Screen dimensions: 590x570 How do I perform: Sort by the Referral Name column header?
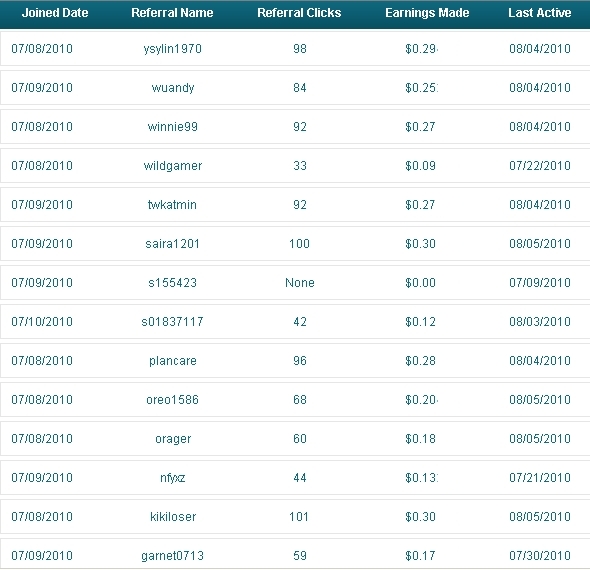[x=172, y=13]
